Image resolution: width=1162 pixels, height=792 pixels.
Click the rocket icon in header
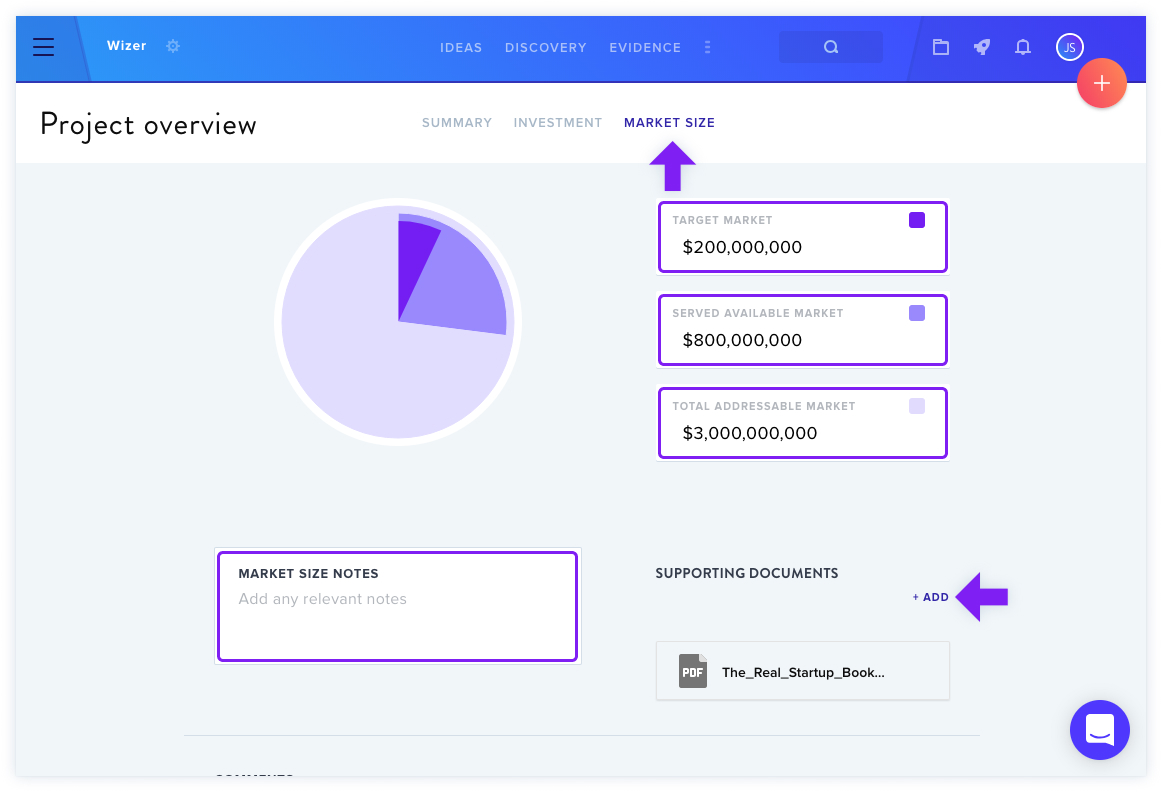[x=982, y=47]
